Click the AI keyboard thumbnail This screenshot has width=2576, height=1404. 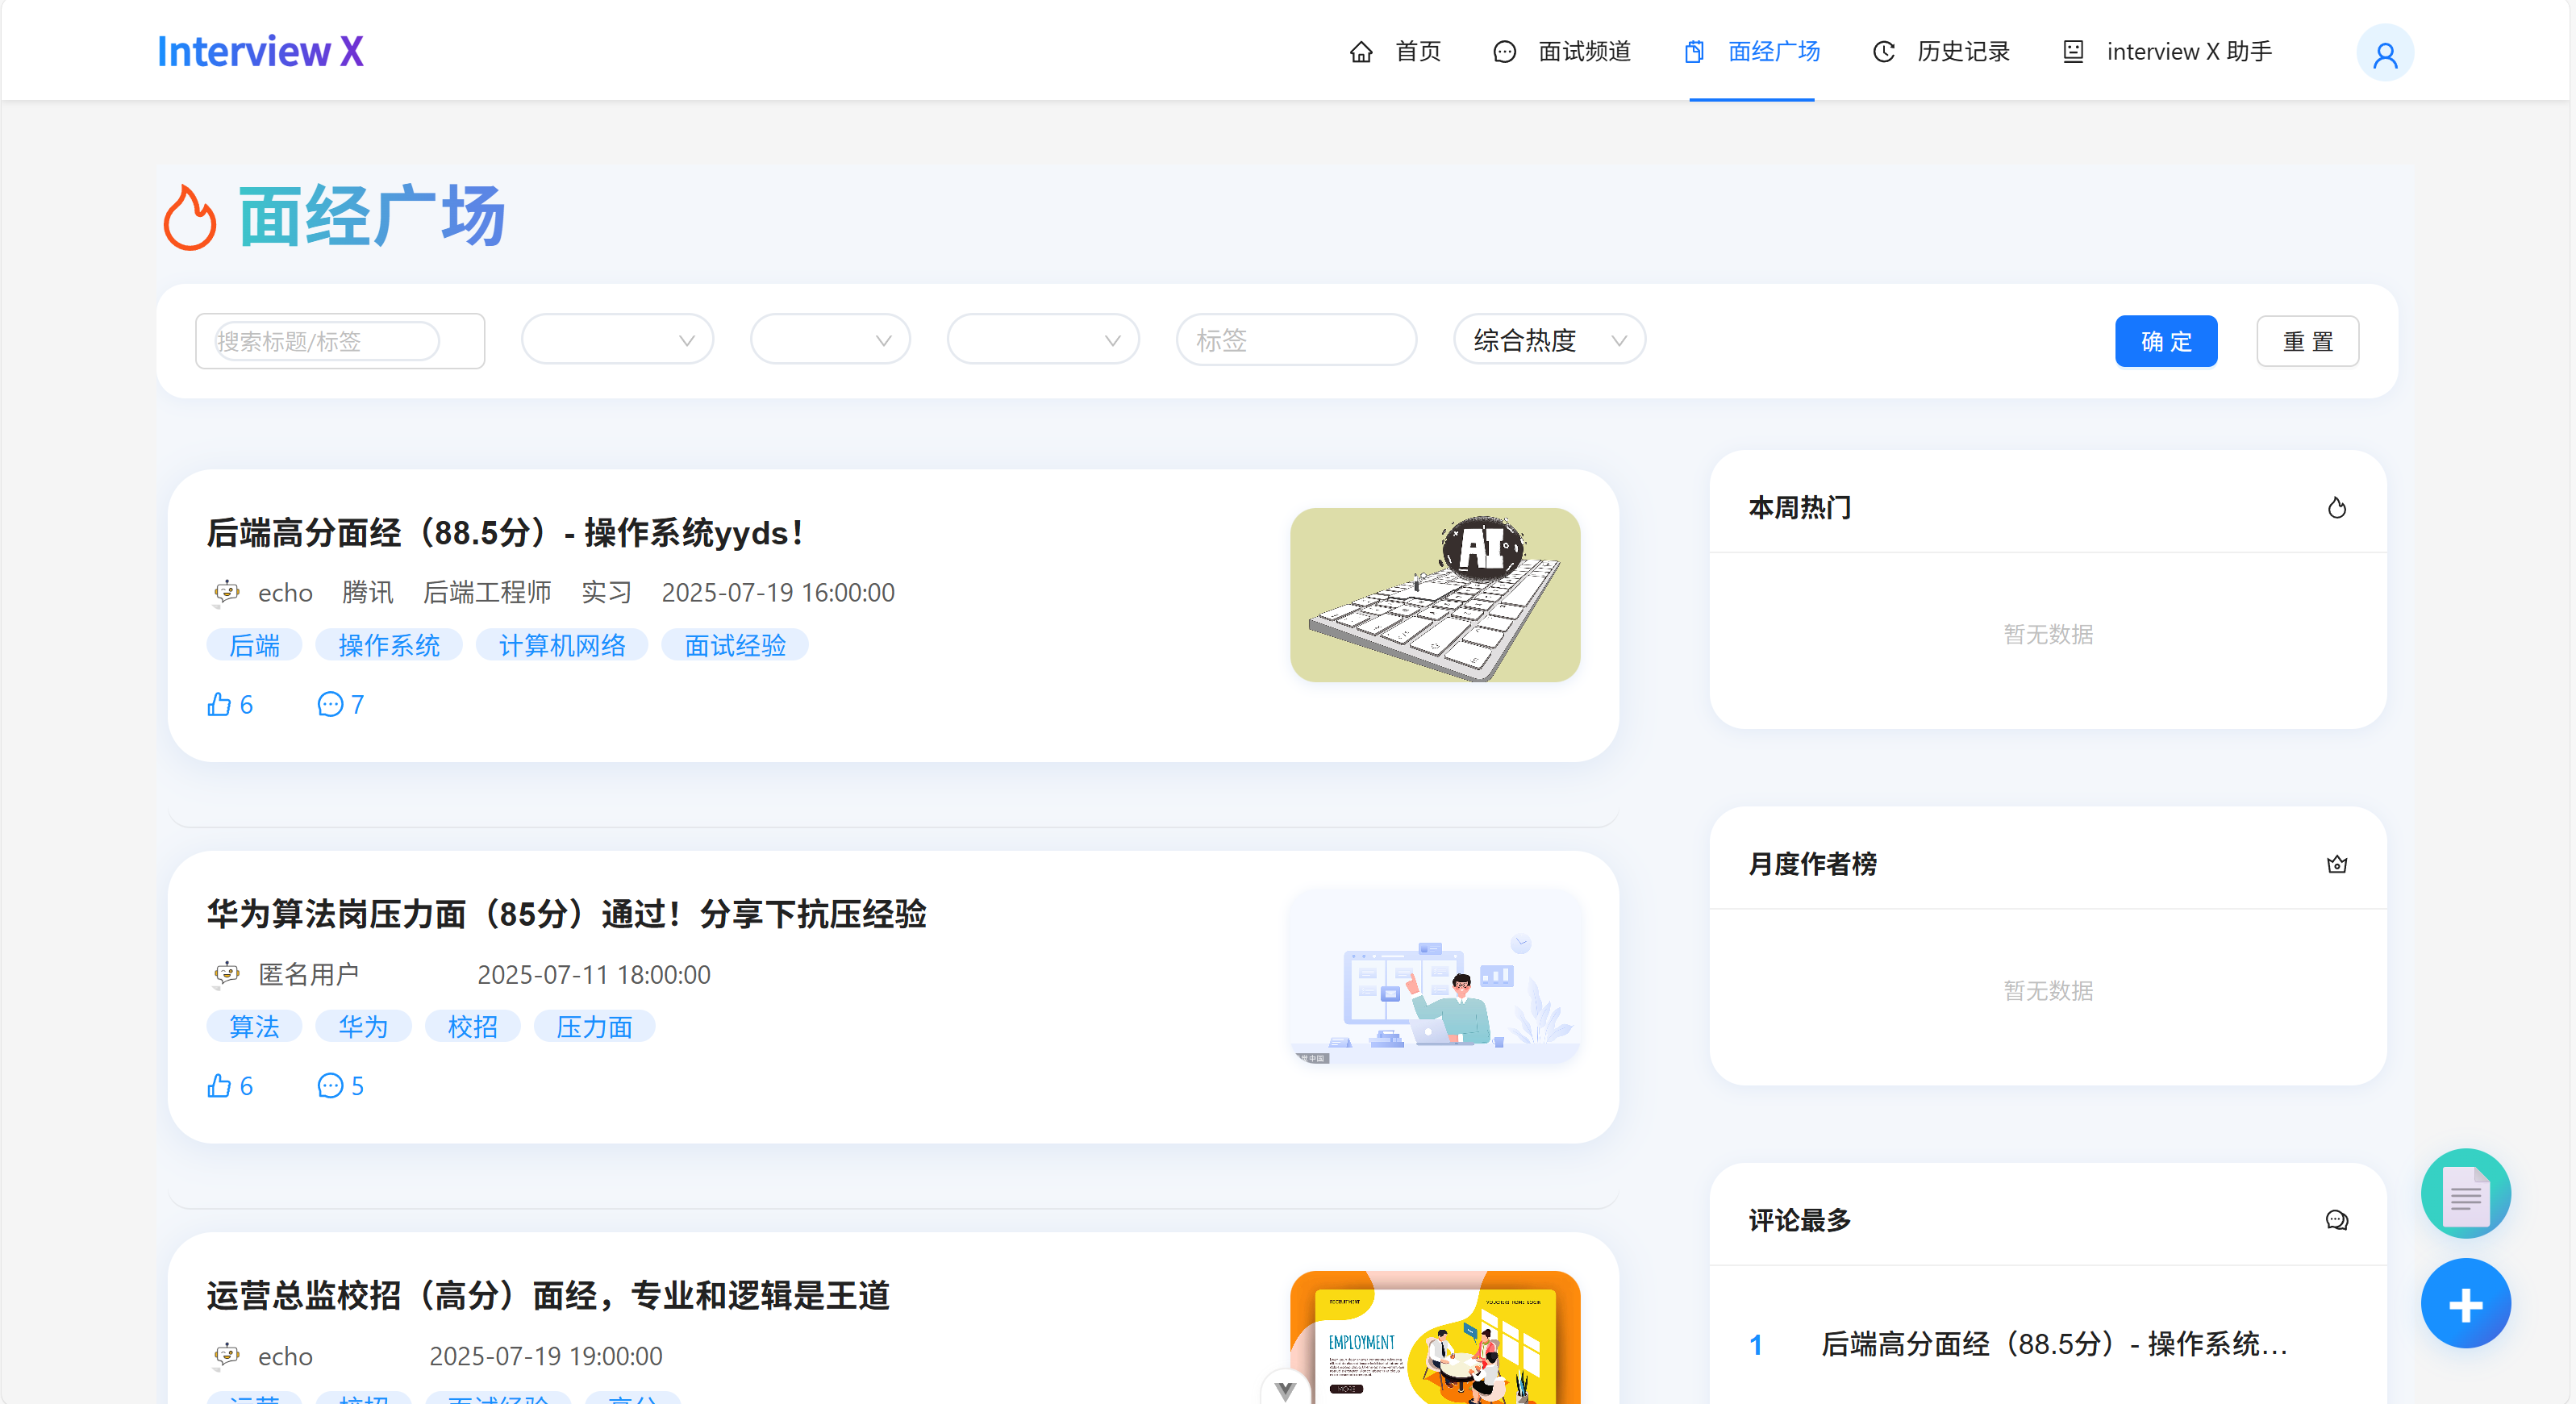pyautogui.click(x=1435, y=595)
